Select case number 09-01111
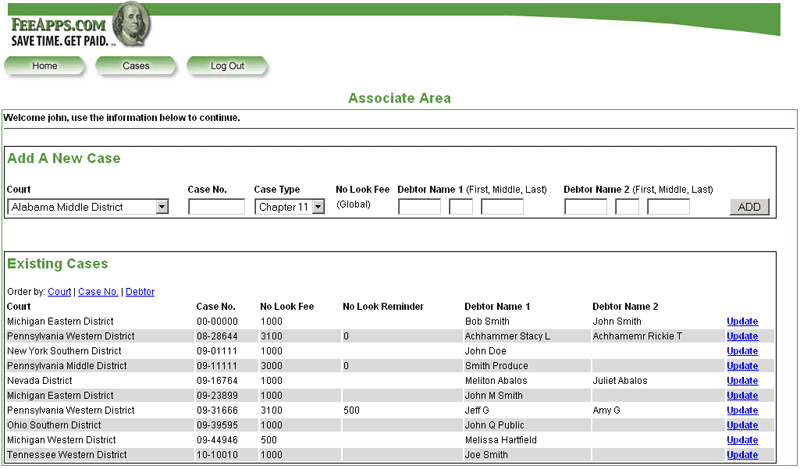Screen dimensions: 800x469 coord(217,351)
